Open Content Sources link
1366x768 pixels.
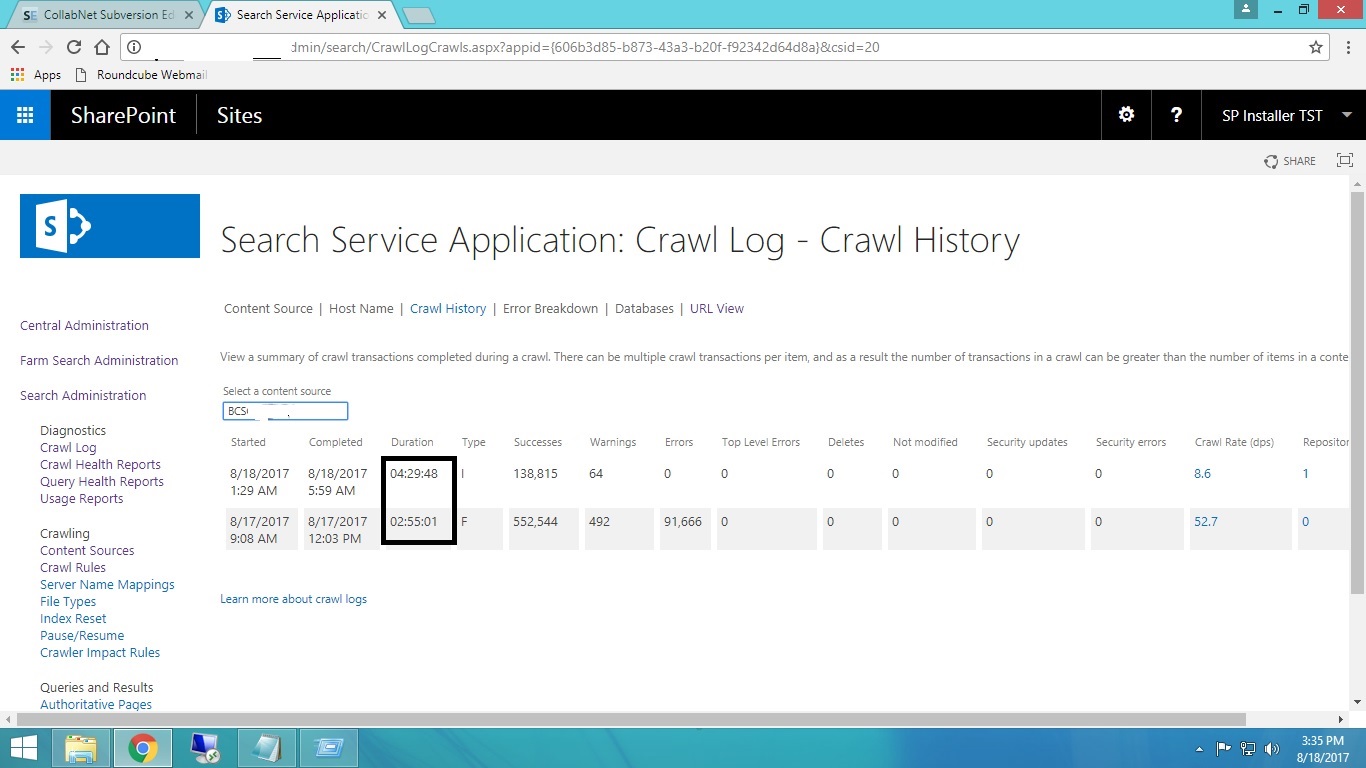click(87, 551)
